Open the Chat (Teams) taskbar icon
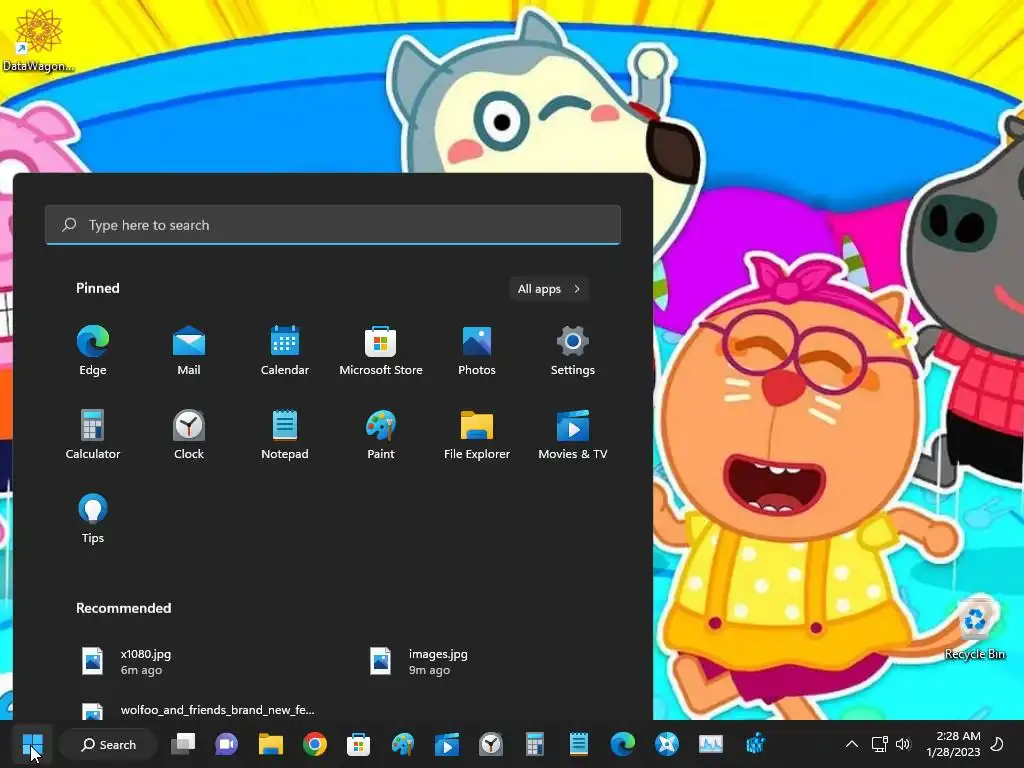The width and height of the screenshot is (1024, 768). (x=227, y=744)
